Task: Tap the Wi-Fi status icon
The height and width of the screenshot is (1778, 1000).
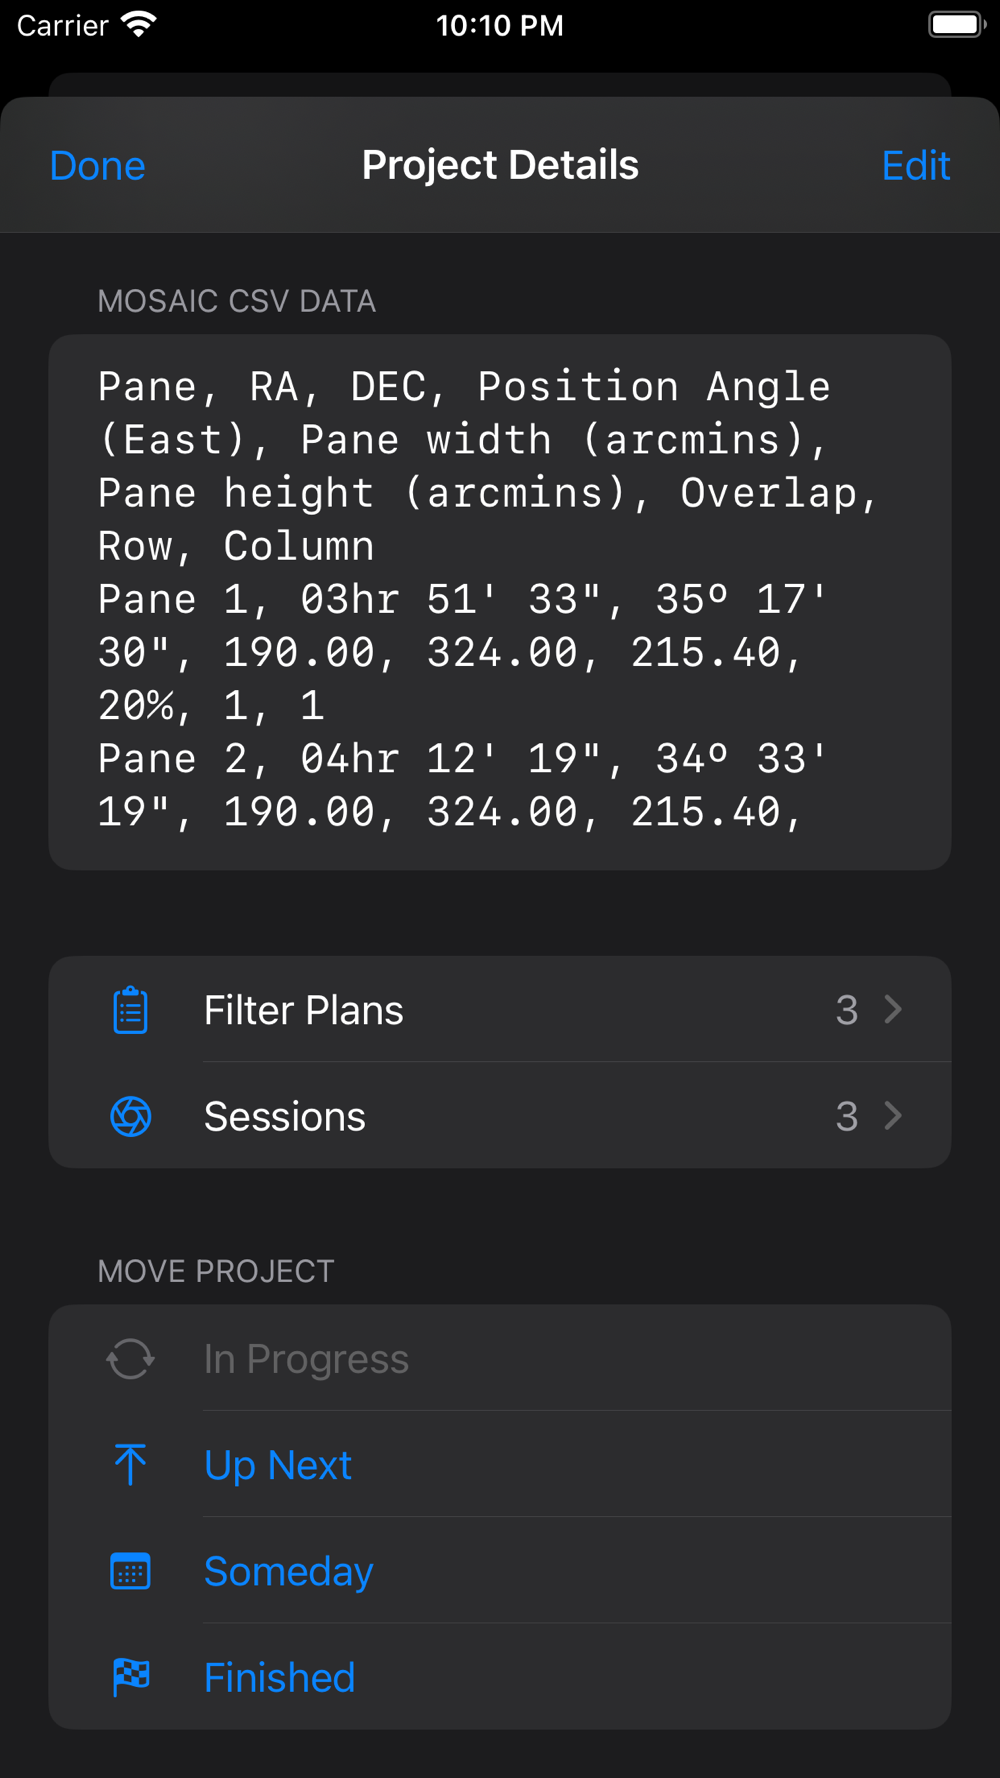Action: pos(139,24)
